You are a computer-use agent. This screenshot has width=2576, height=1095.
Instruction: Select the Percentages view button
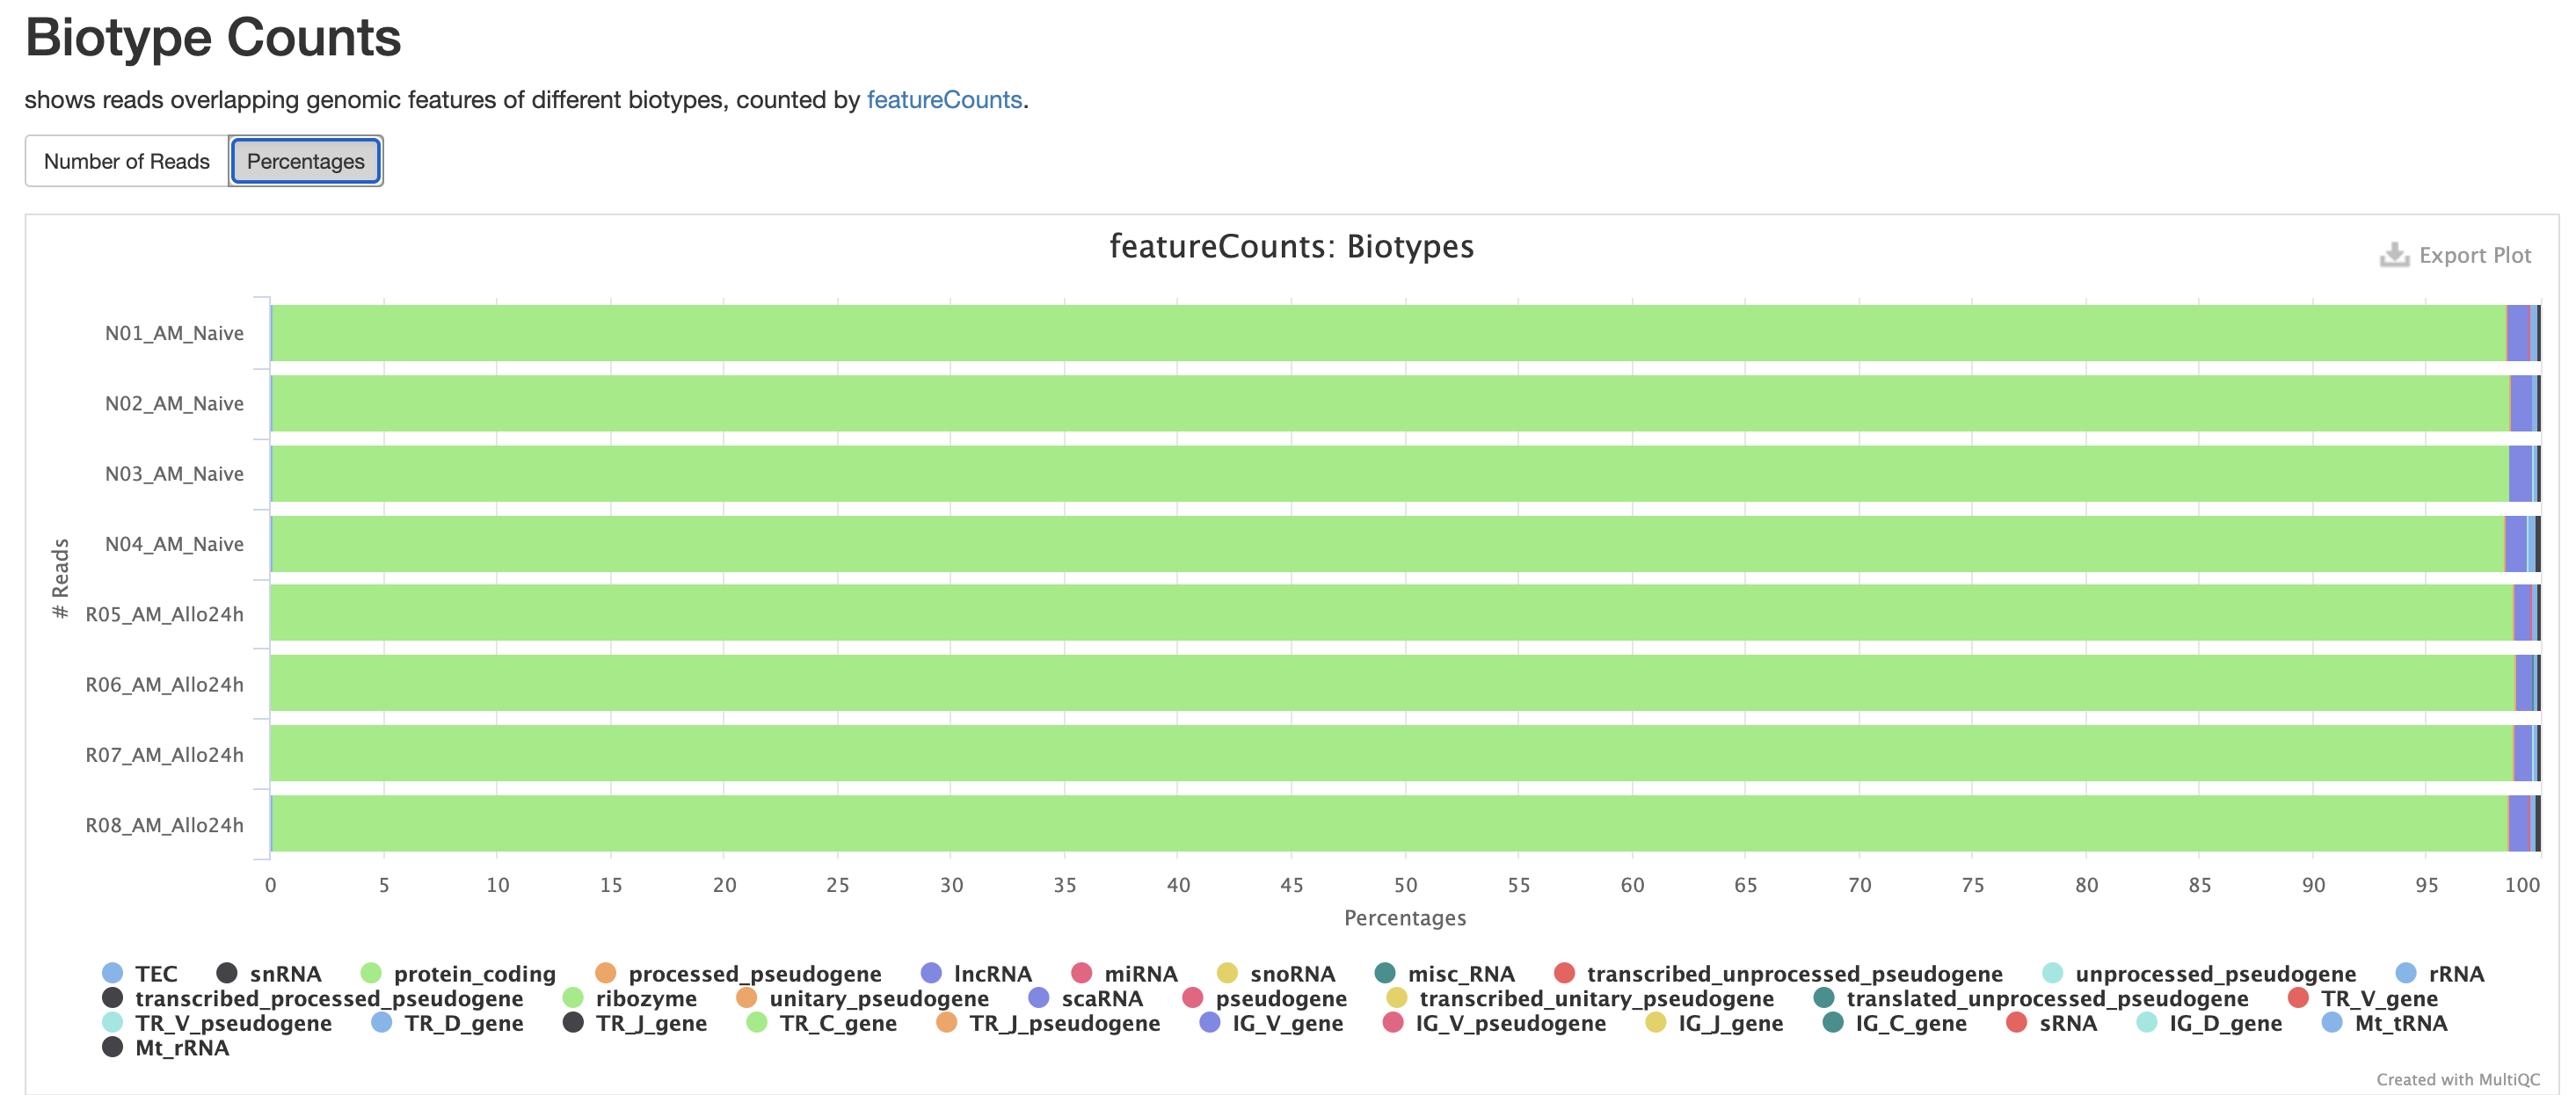point(305,161)
